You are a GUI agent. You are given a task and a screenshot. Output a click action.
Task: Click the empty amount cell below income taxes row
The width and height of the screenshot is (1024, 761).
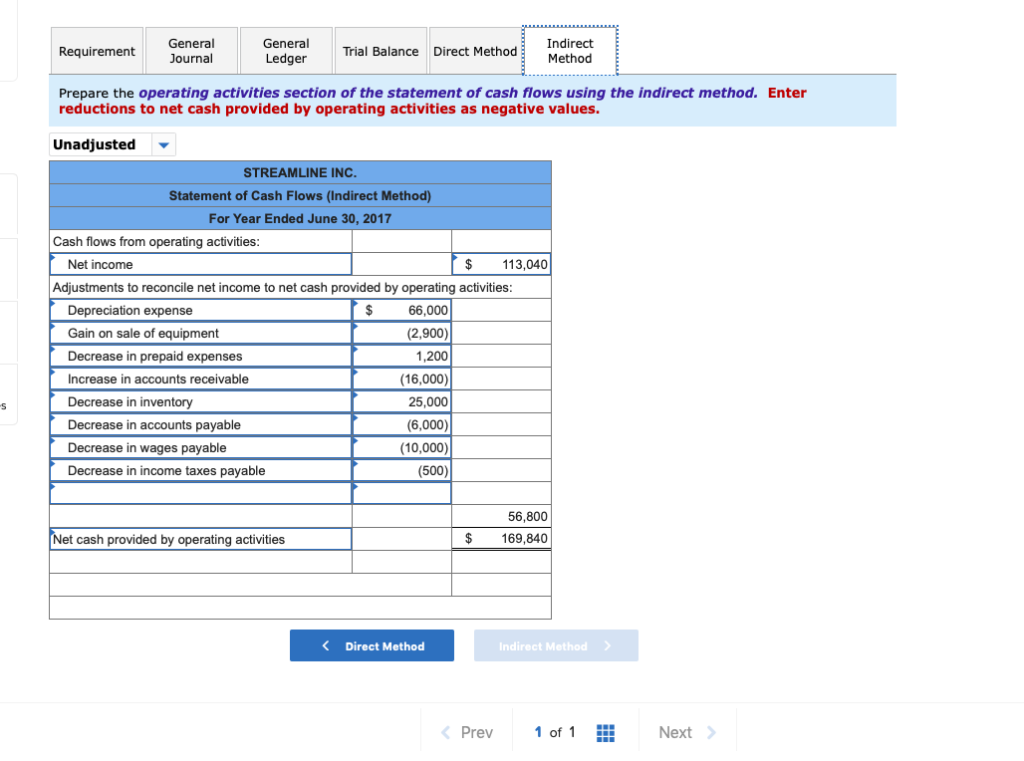tap(401, 492)
